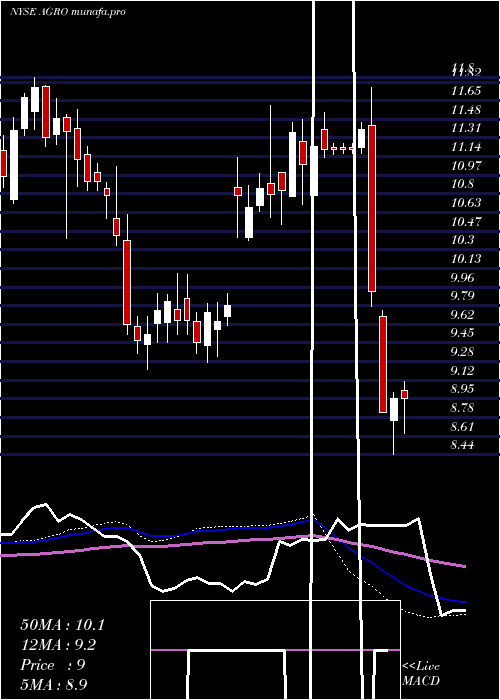Click the 11.65 price axis label
This screenshot has height=700, width=500.
[466, 91]
